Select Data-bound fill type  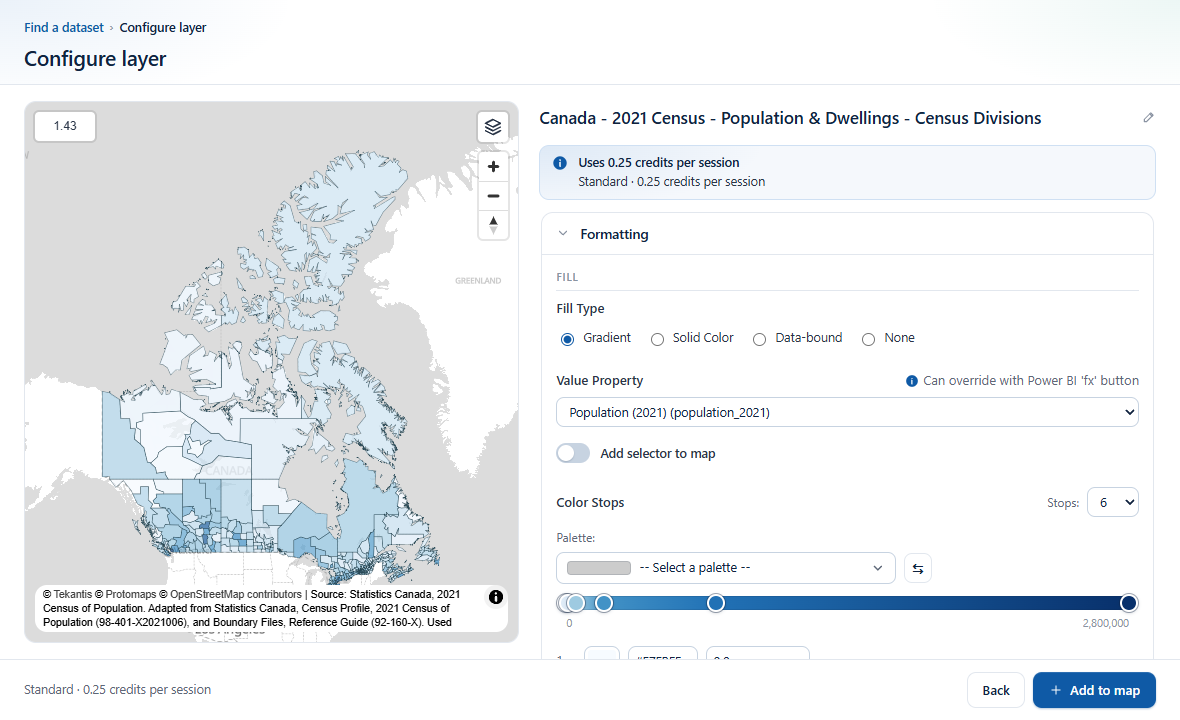(759, 339)
